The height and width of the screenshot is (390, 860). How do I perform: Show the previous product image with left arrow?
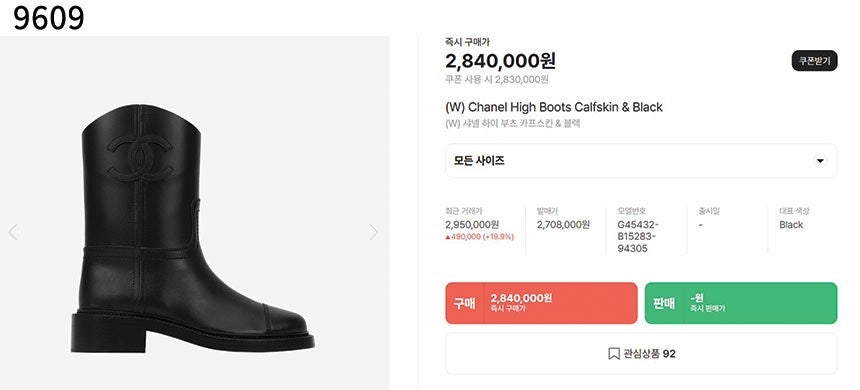pyautogui.click(x=13, y=232)
